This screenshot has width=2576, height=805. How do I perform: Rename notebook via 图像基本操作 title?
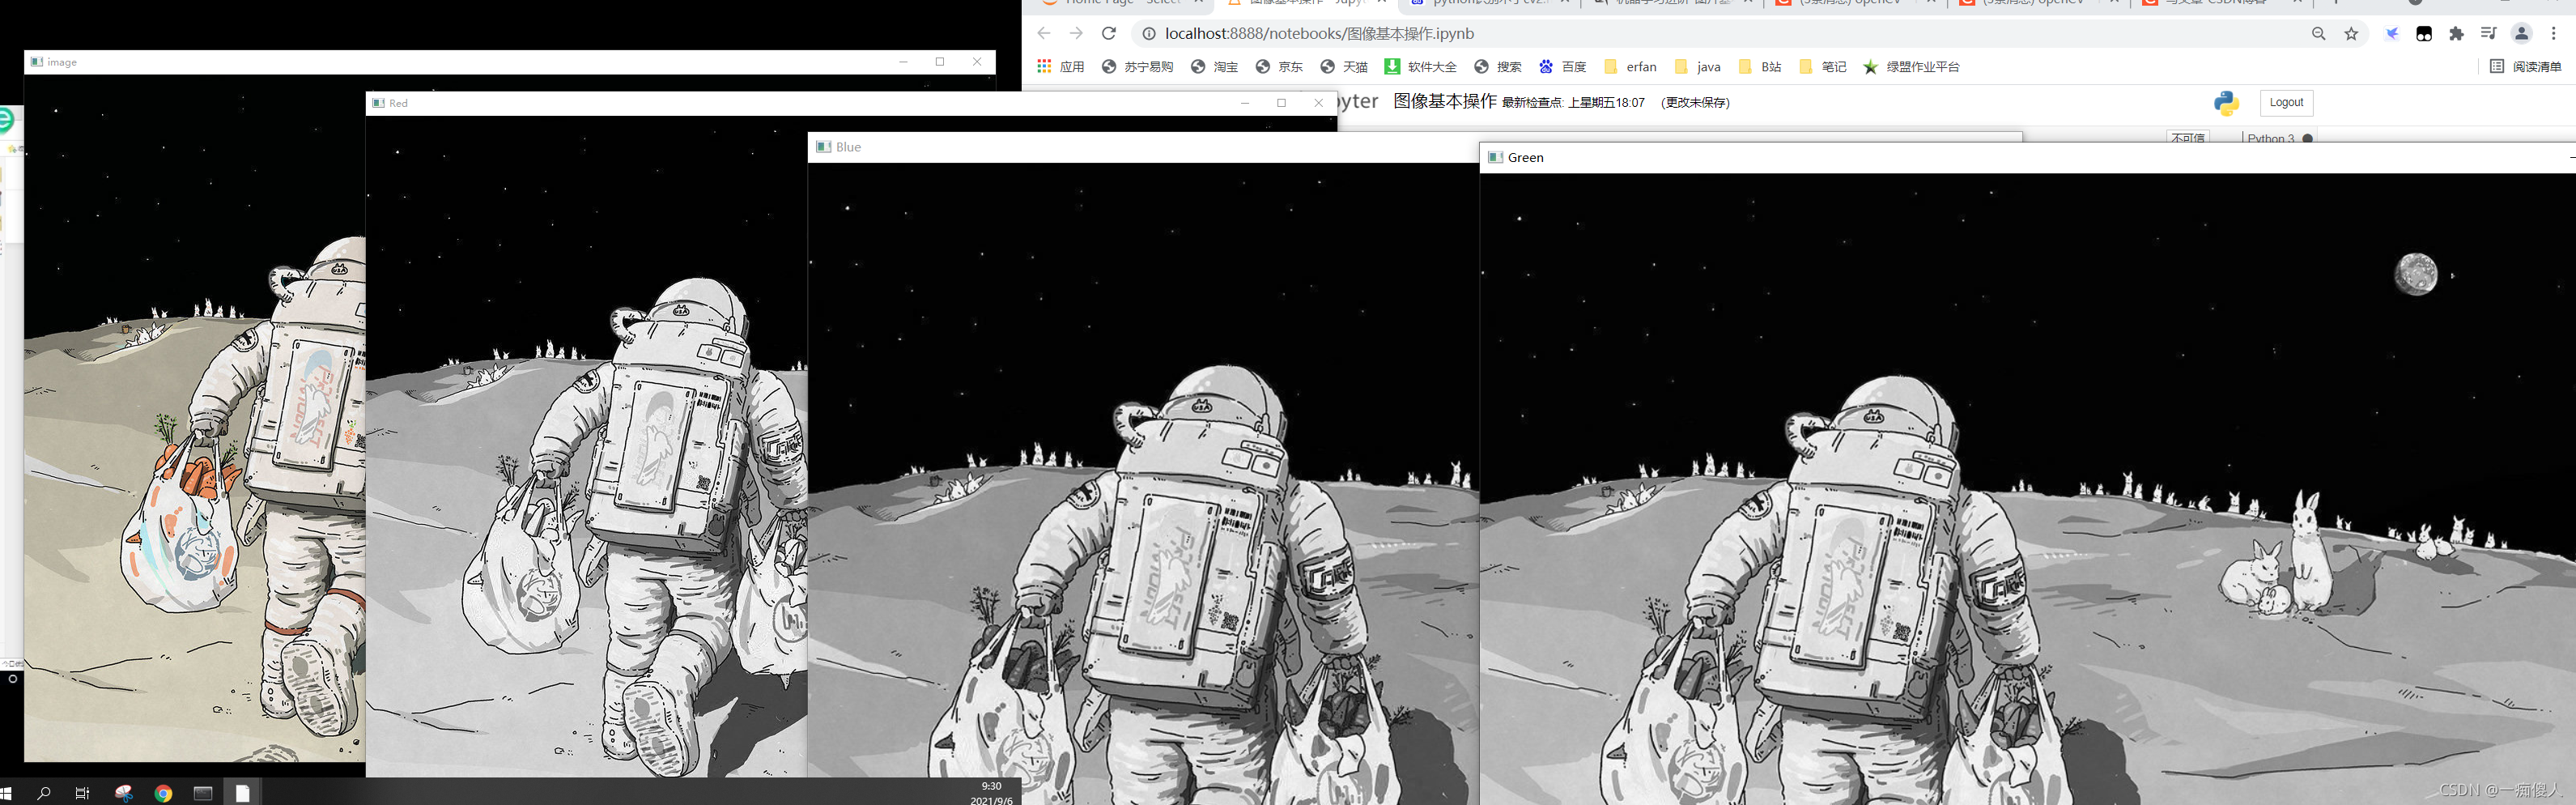[1445, 101]
